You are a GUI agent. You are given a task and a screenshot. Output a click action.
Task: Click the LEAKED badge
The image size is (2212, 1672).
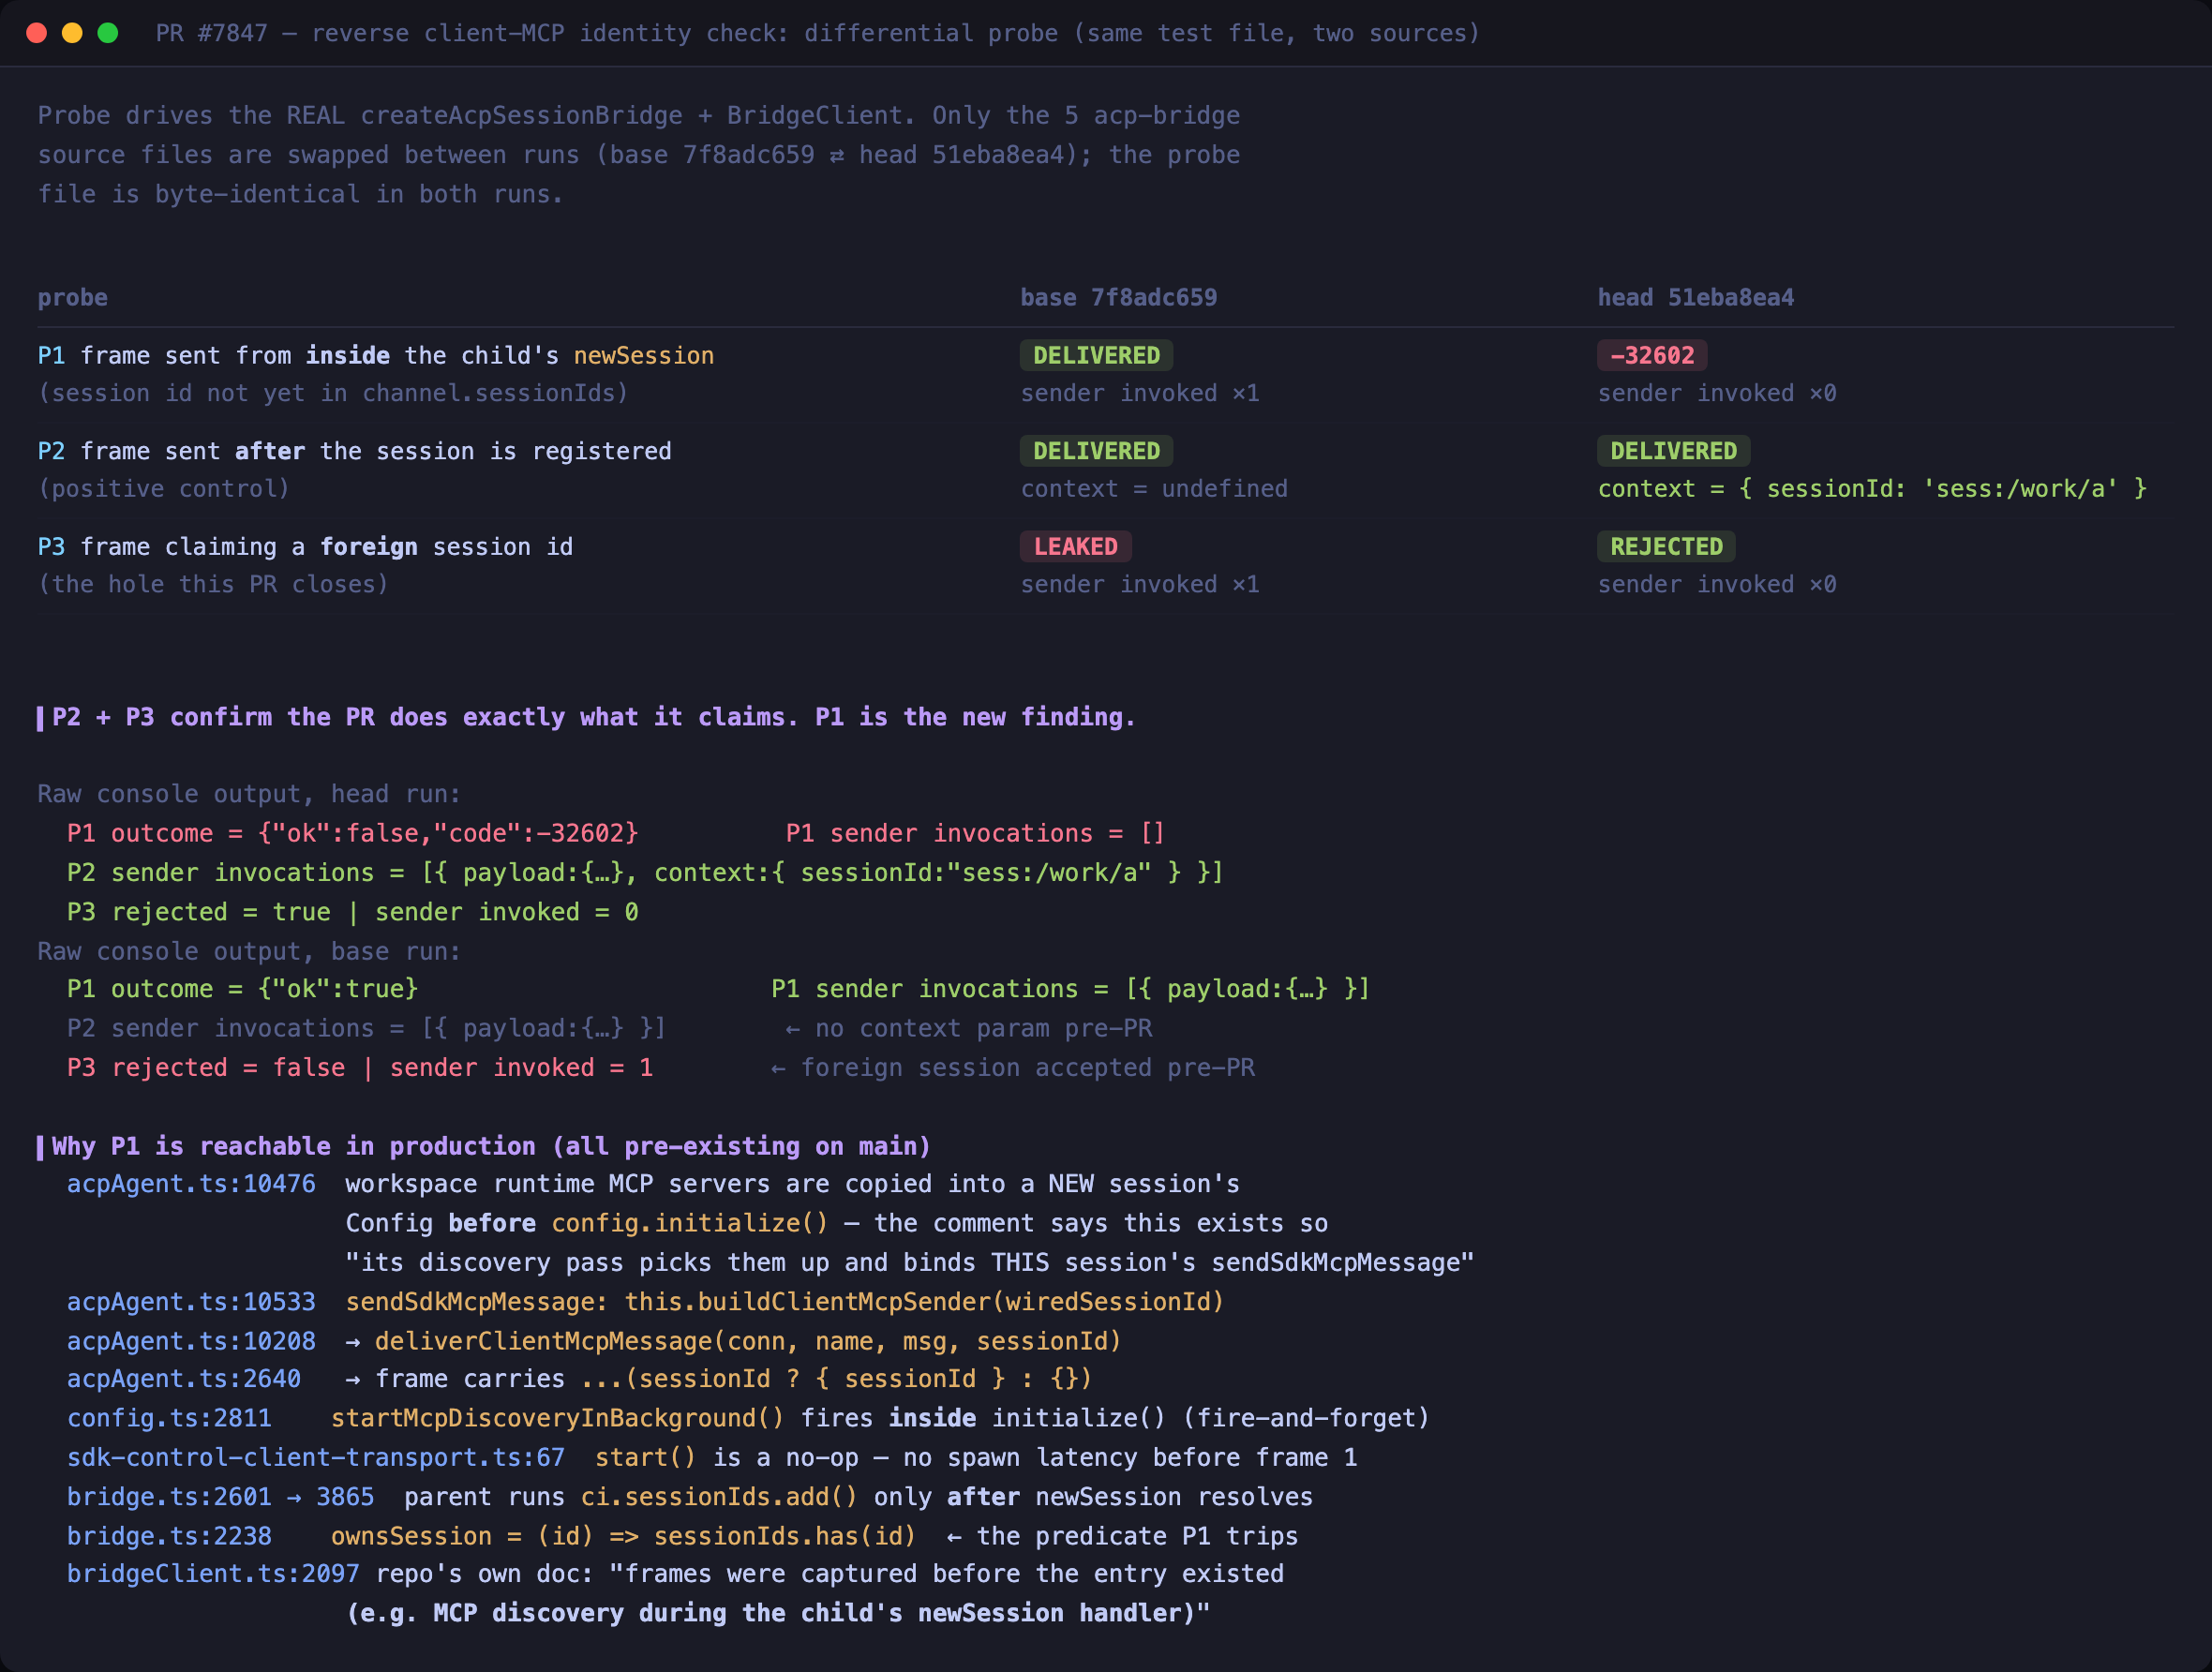tap(1076, 547)
